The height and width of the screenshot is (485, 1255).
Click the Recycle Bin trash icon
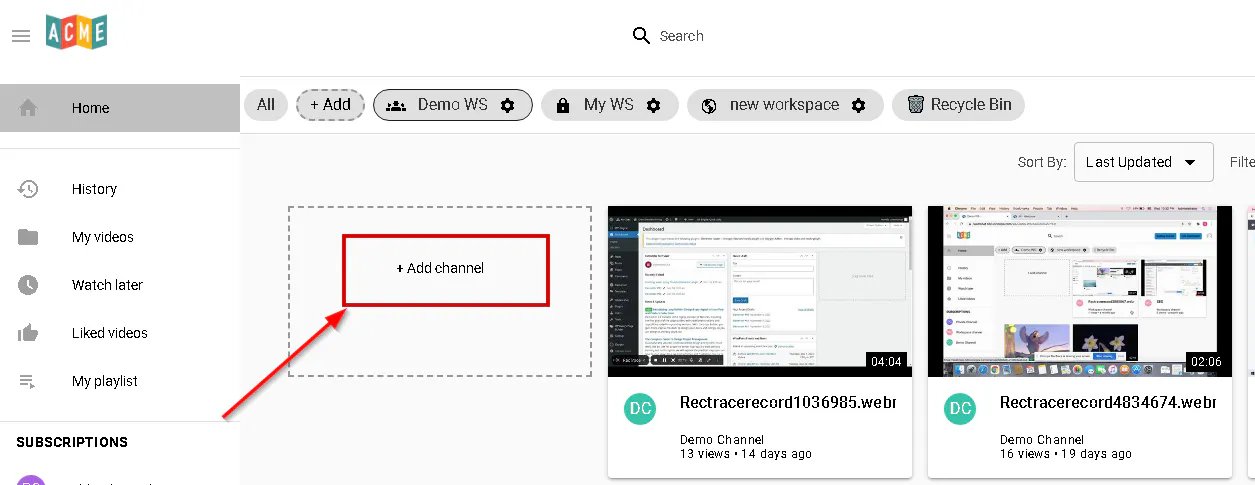click(916, 104)
